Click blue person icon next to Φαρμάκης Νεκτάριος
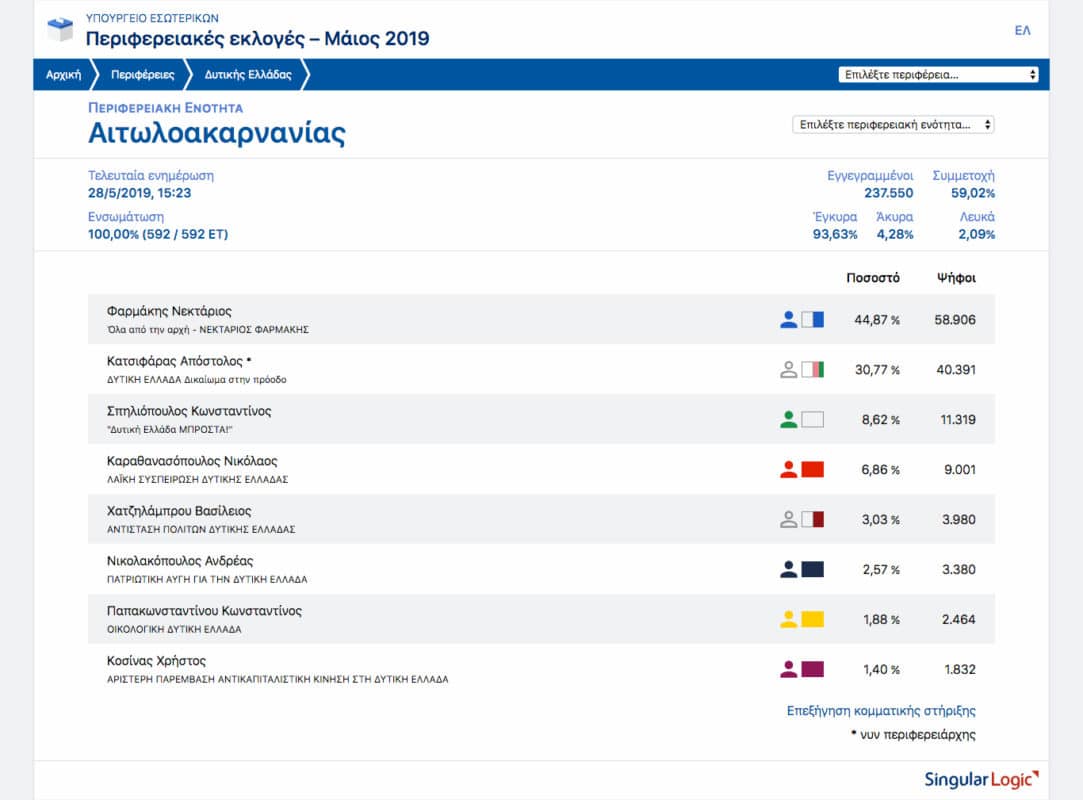Image resolution: width=1083 pixels, height=800 pixels. [789, 320]
